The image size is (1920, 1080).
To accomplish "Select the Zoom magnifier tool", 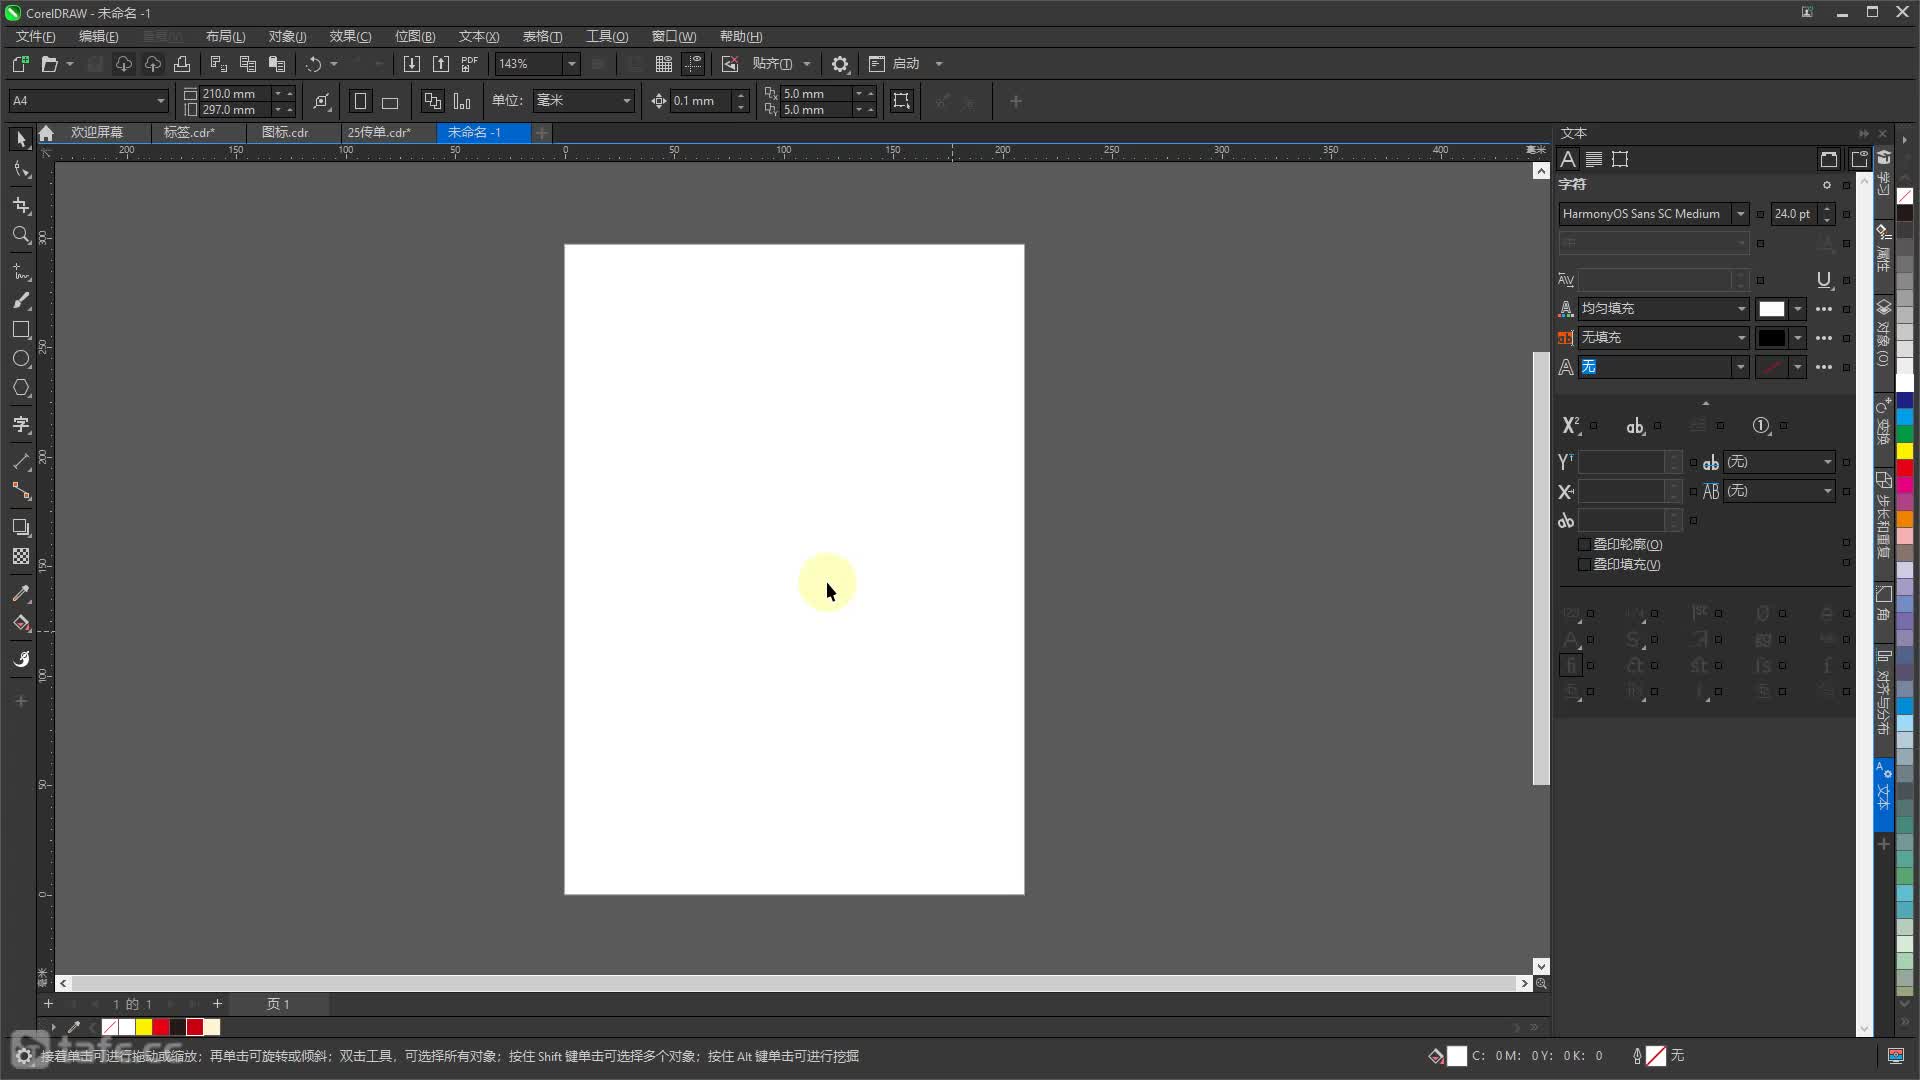I will [21, 235].
